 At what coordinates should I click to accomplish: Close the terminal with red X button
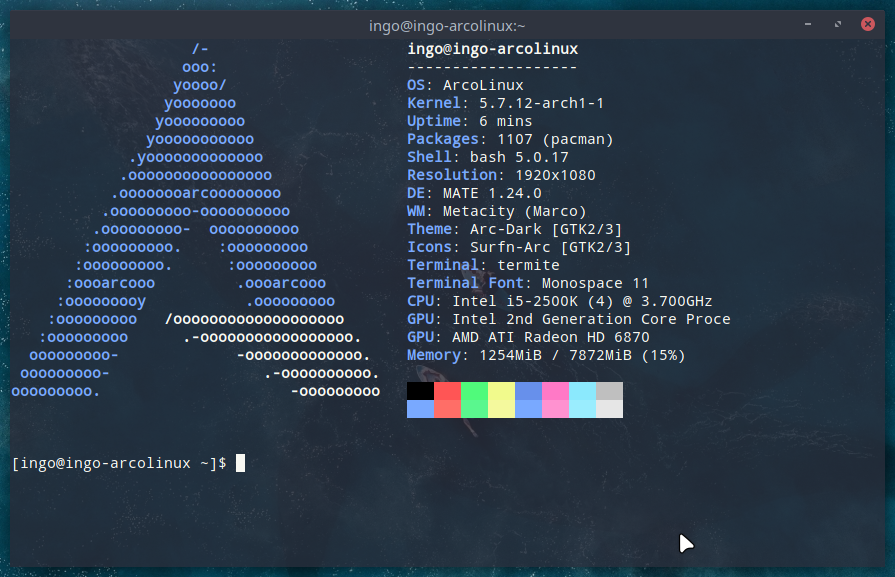click(x=868, y=24)
